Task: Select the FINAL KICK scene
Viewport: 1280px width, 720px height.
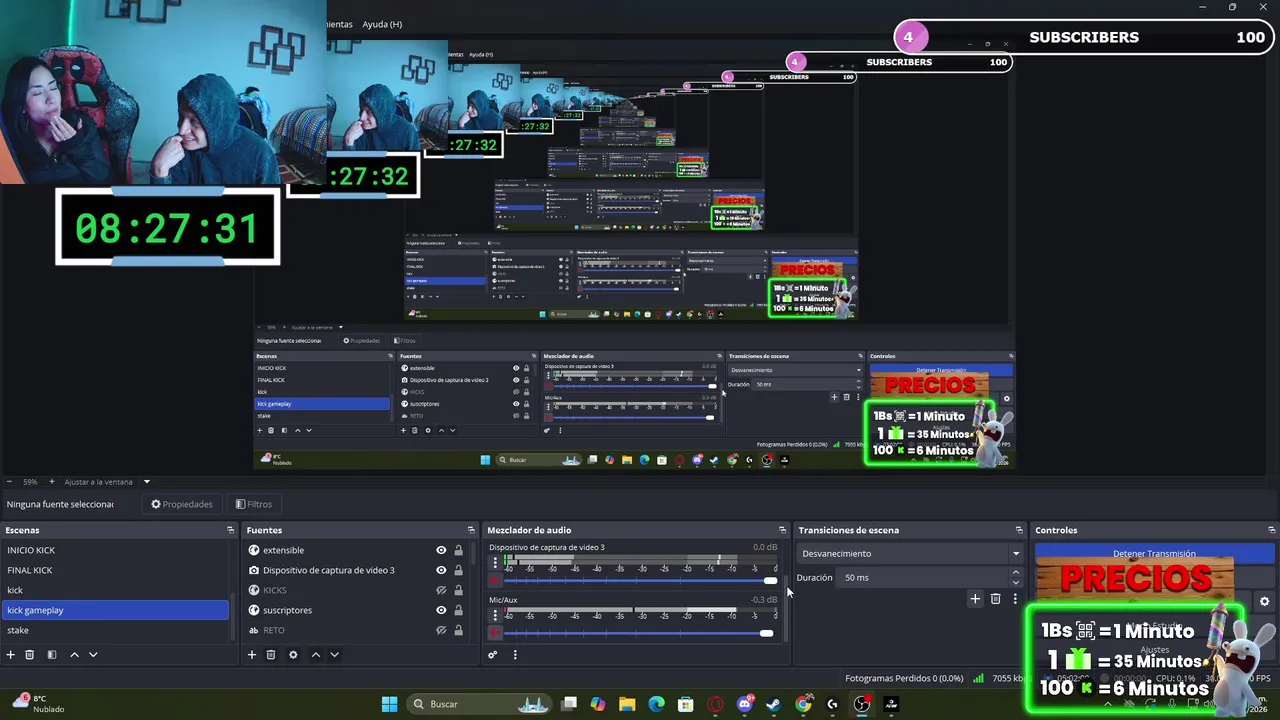Action: (x=116, y=570)
